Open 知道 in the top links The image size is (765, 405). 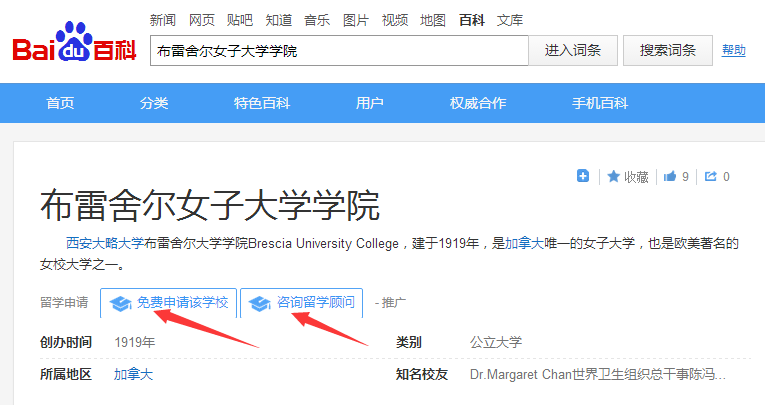pos(279,20)
